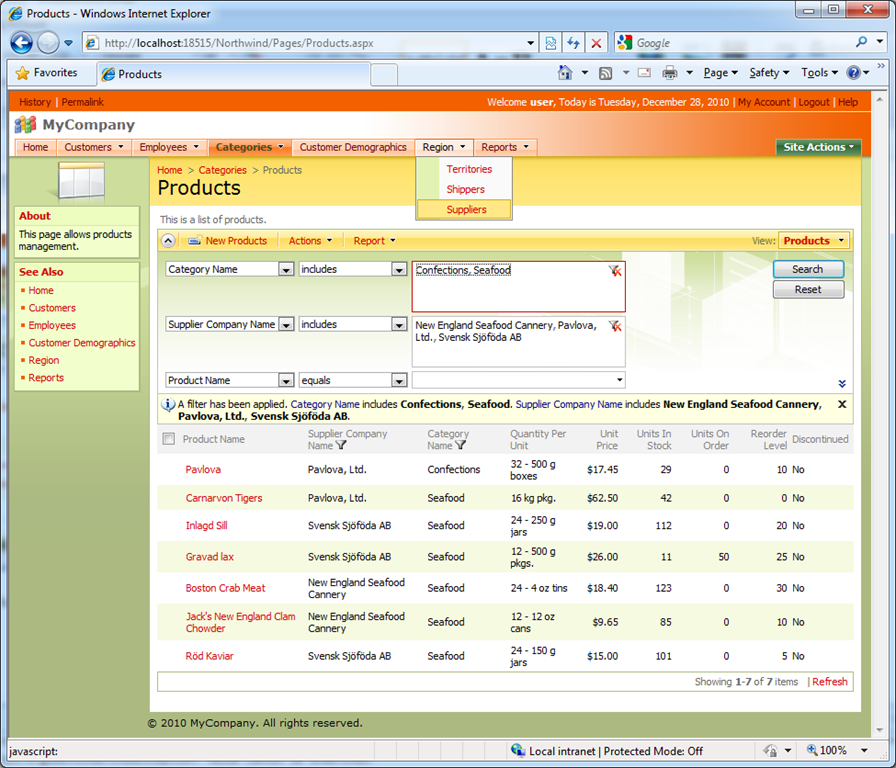Open the Boston Crab Meat product link
Image resolution: width=896 pixels, height=768 pixels.
(225, 588)
